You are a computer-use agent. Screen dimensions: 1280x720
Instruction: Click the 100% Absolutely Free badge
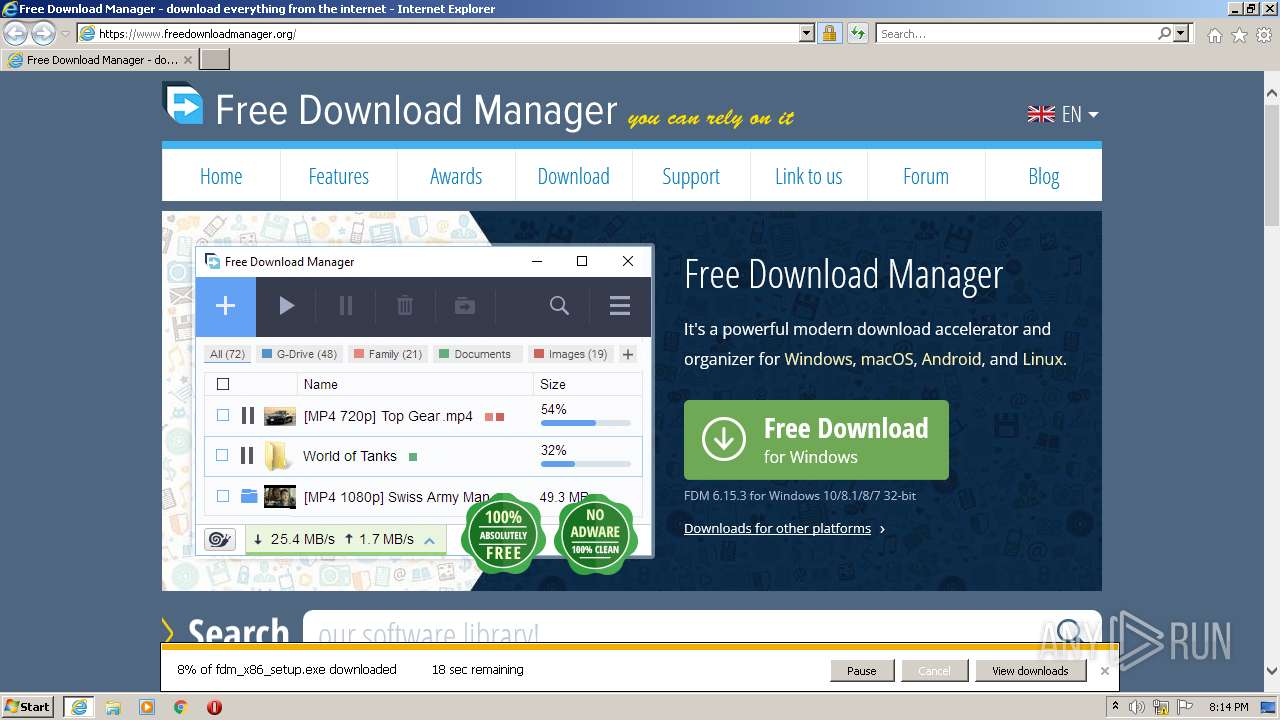coord(503,533)
